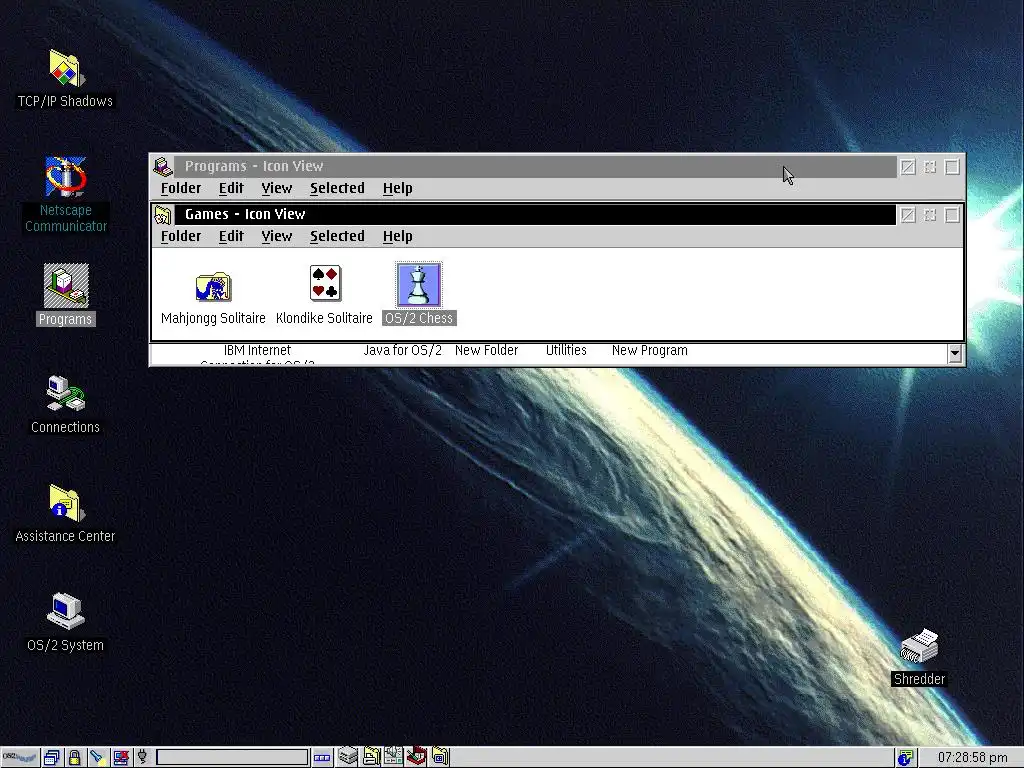Open Help menu in Games window
This screenshot has width=1024, height=768.
tap(398, 236)
